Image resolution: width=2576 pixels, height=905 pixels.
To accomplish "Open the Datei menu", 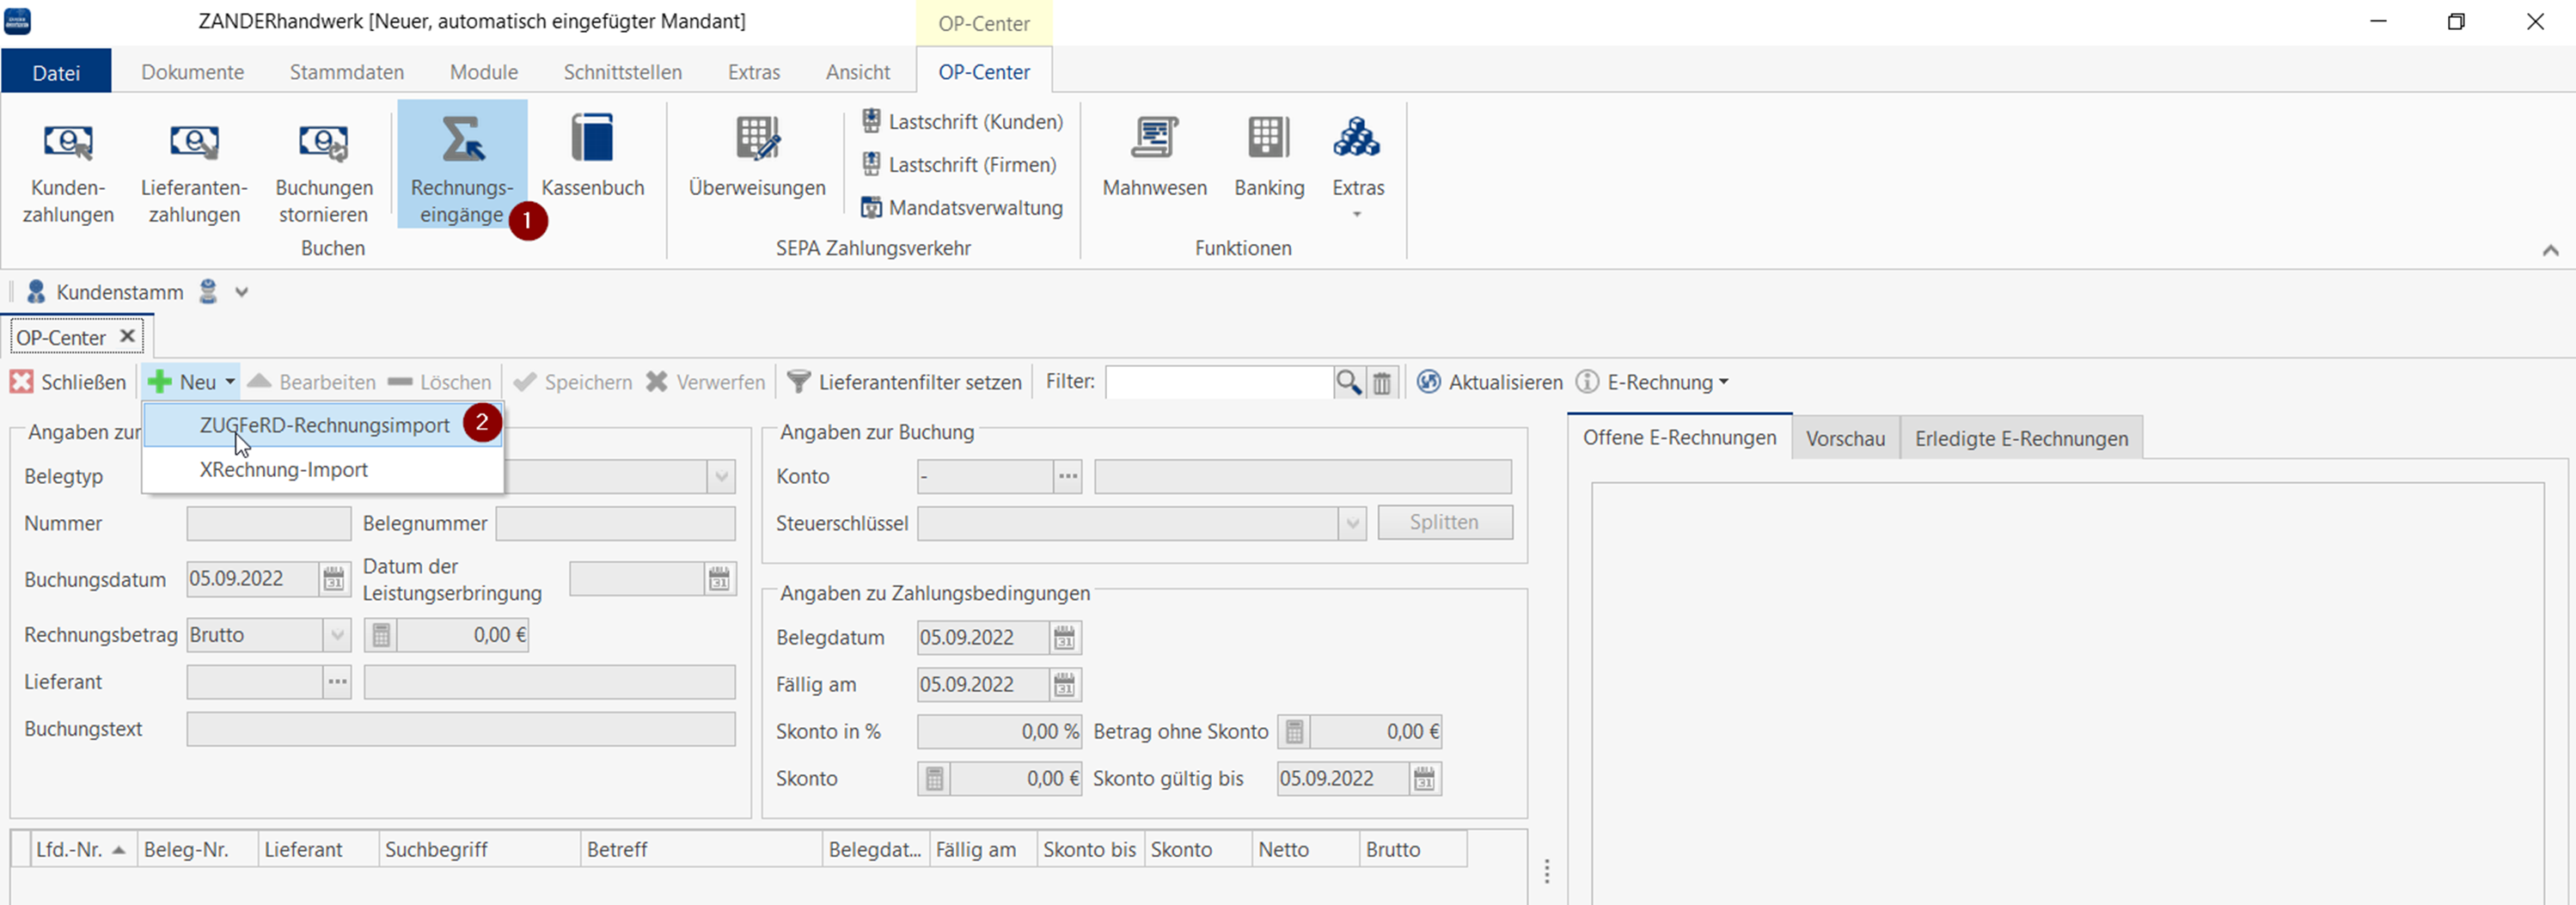I will click(x=56, y=72).
